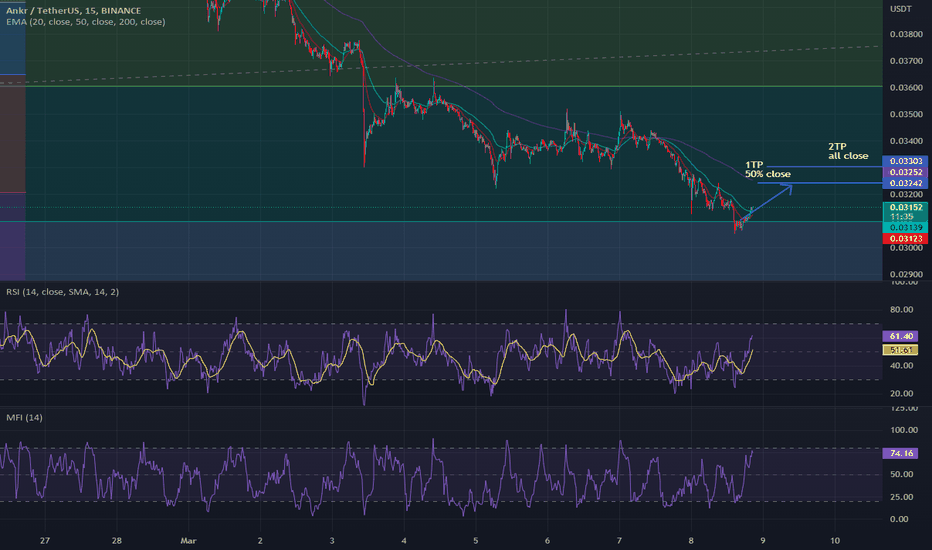Select the EMA indicator legend label
Image resolution: width=932 pixels, height=550 pixels.
click(x=86, y=22)
